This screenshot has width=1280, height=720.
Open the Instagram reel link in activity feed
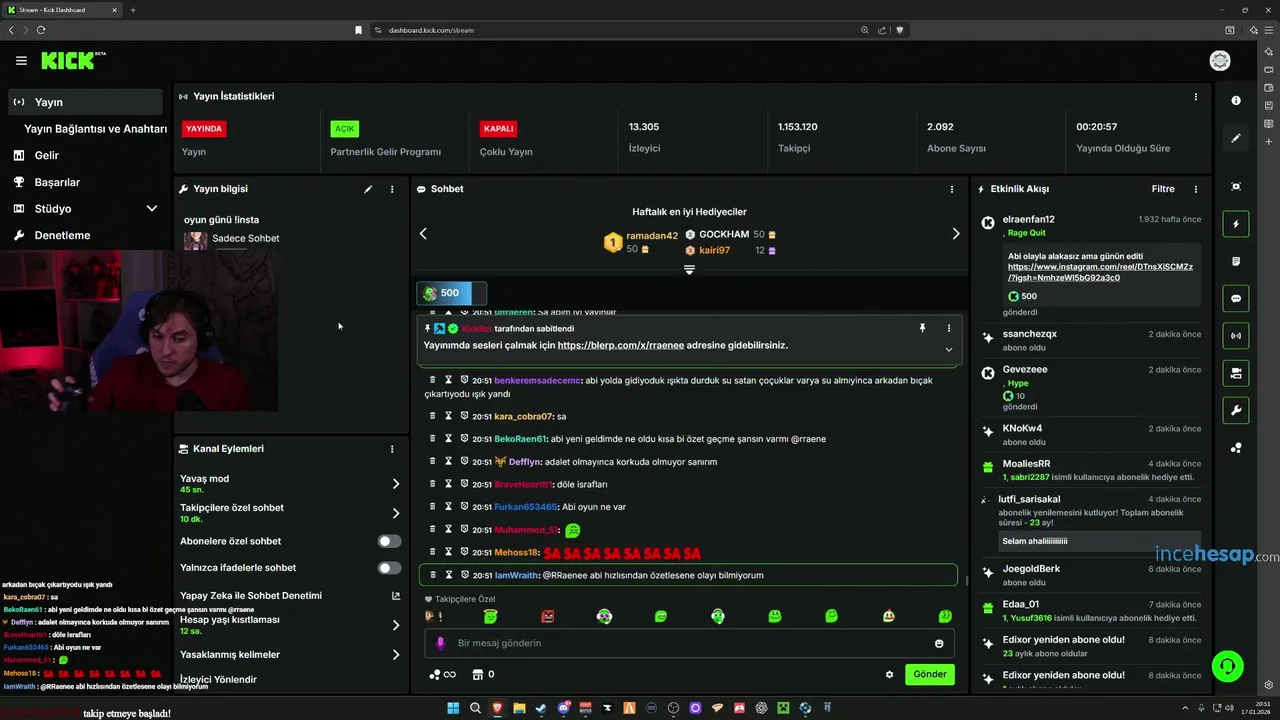[x=1100, y=272]
